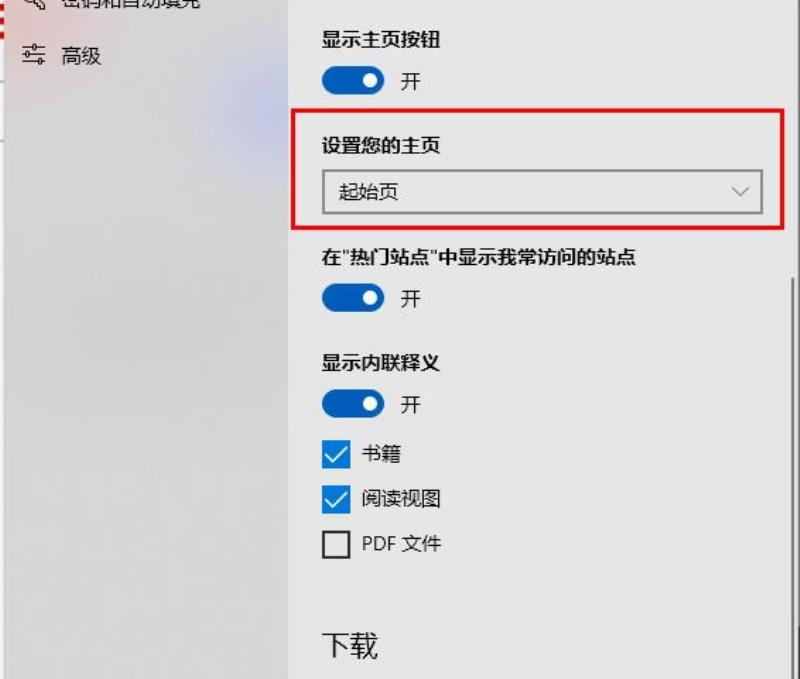Viewport: 800px width, 679px height.
Task: Toggle the 显示内联释义 switch off
Action: click(x=353, y=404)
